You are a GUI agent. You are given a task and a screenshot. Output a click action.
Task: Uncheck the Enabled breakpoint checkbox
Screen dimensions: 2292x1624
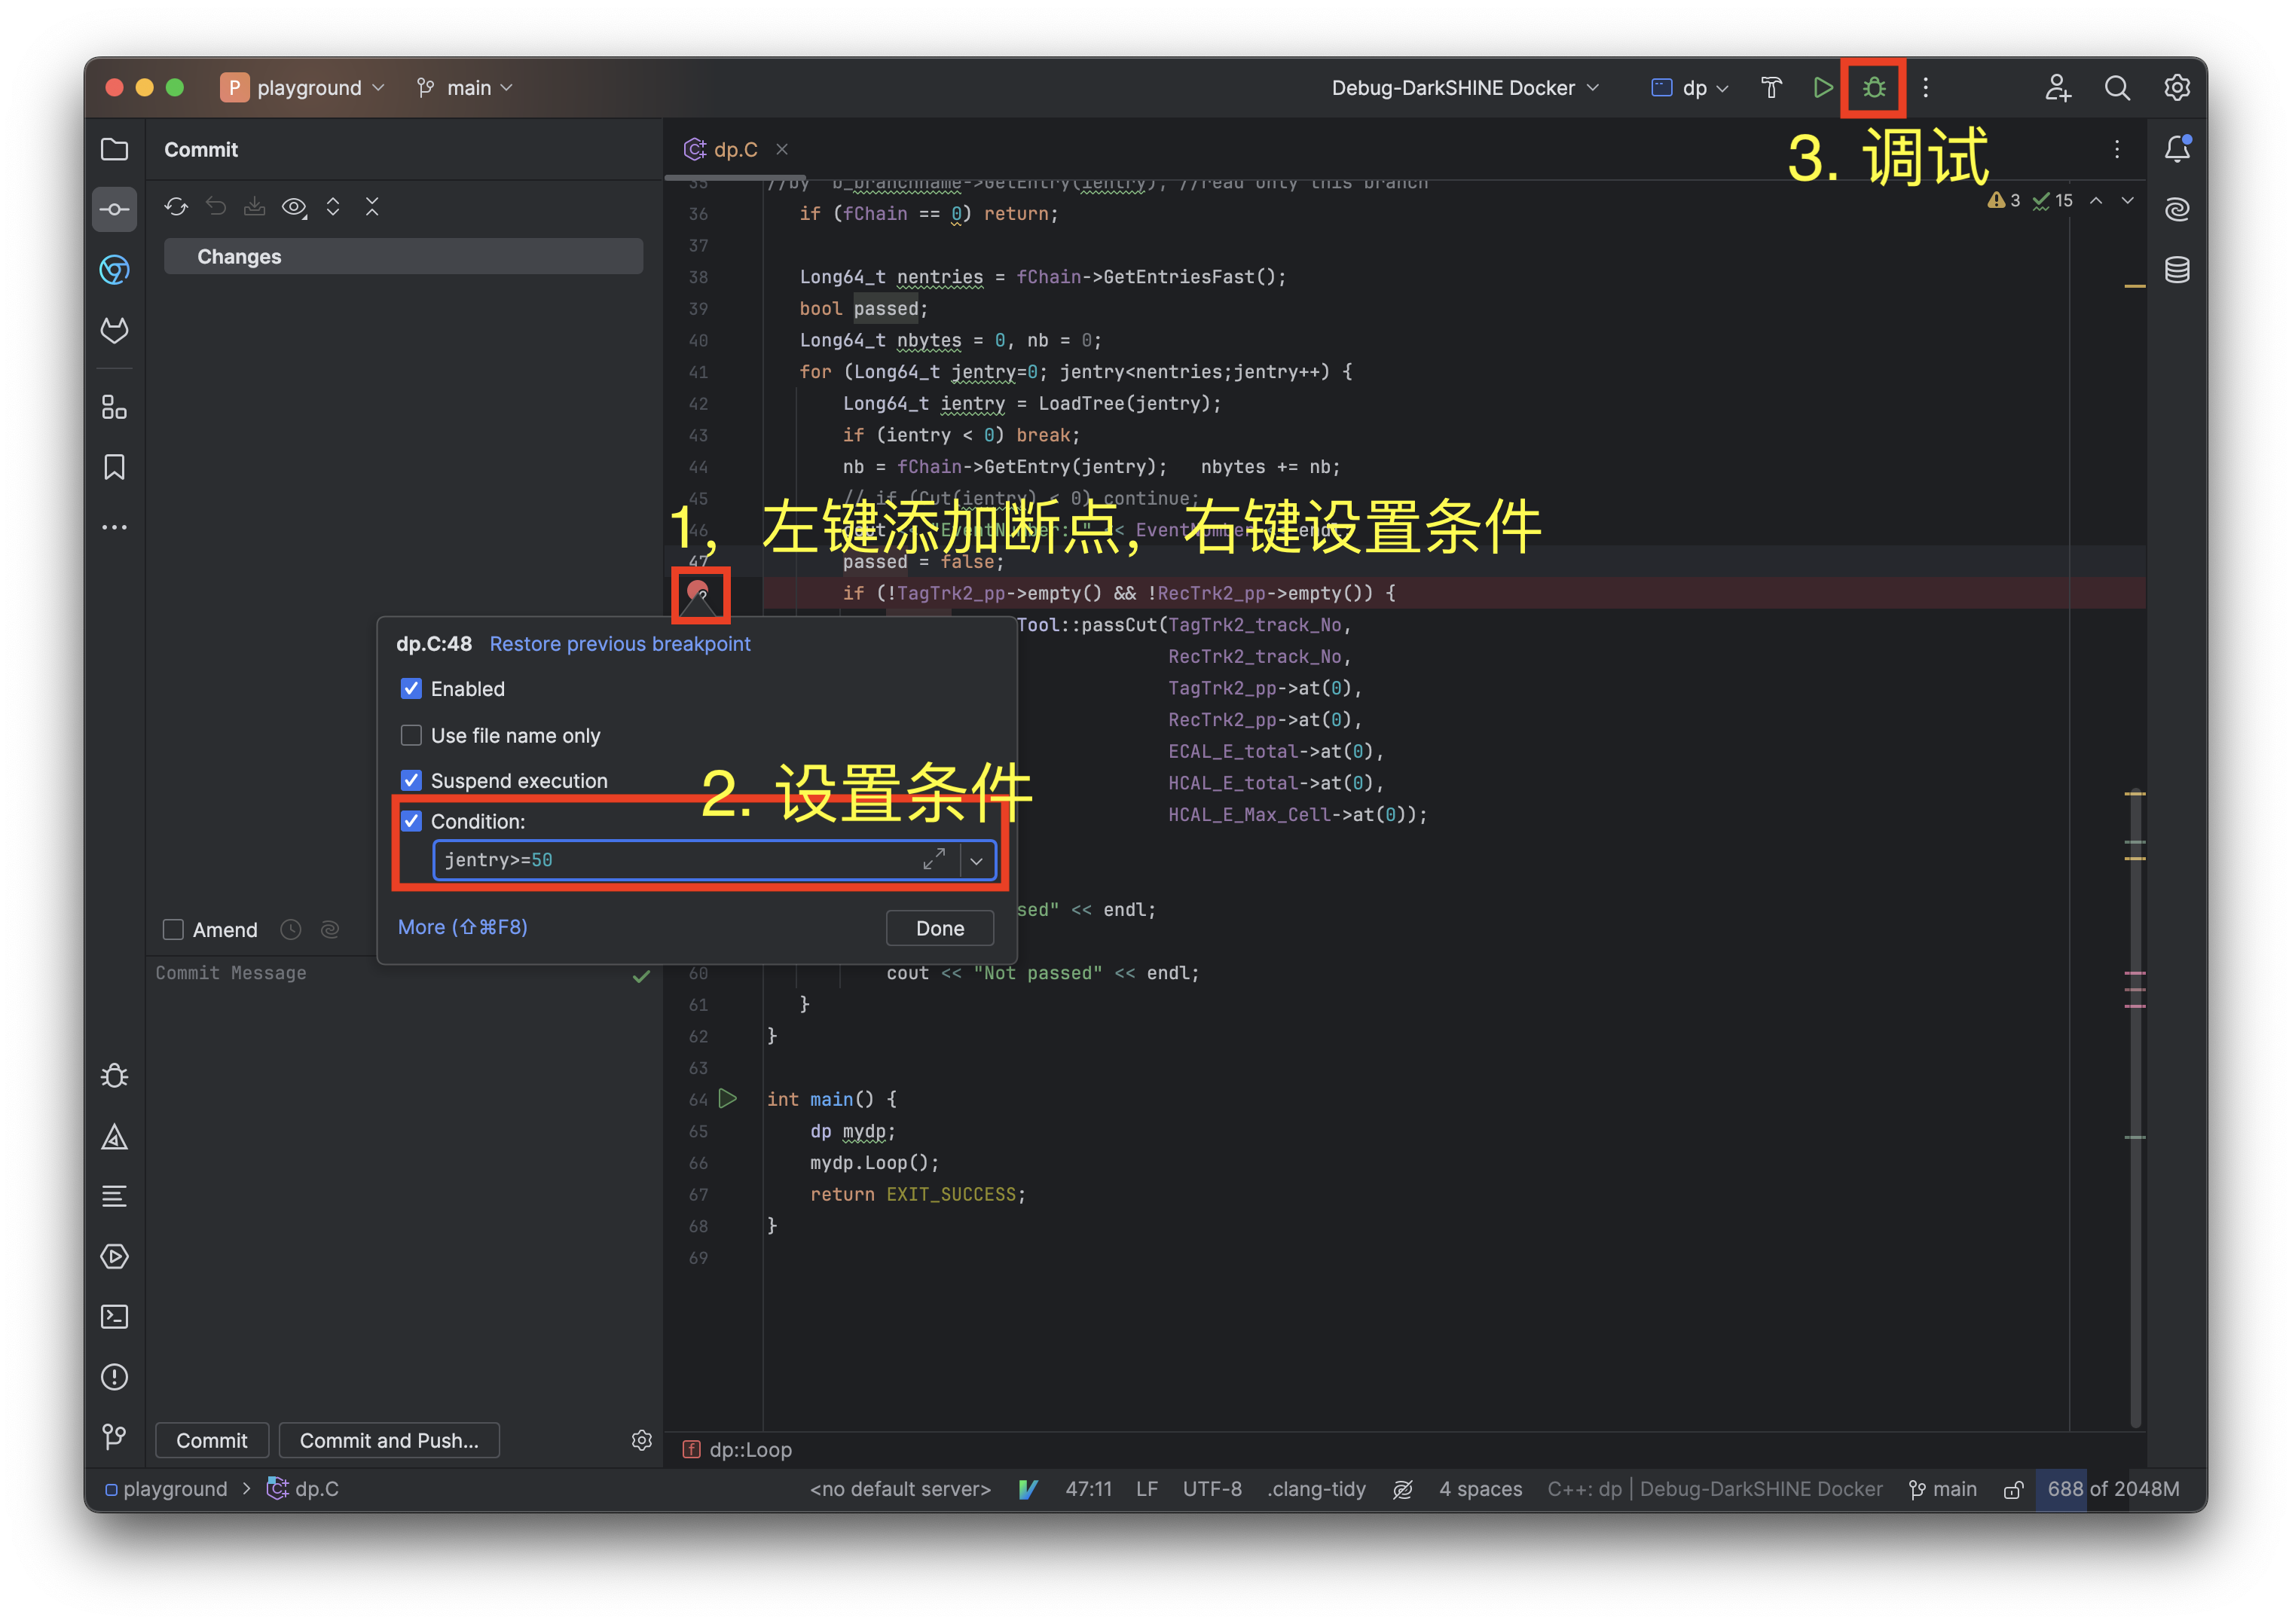(x=411, y=689)
